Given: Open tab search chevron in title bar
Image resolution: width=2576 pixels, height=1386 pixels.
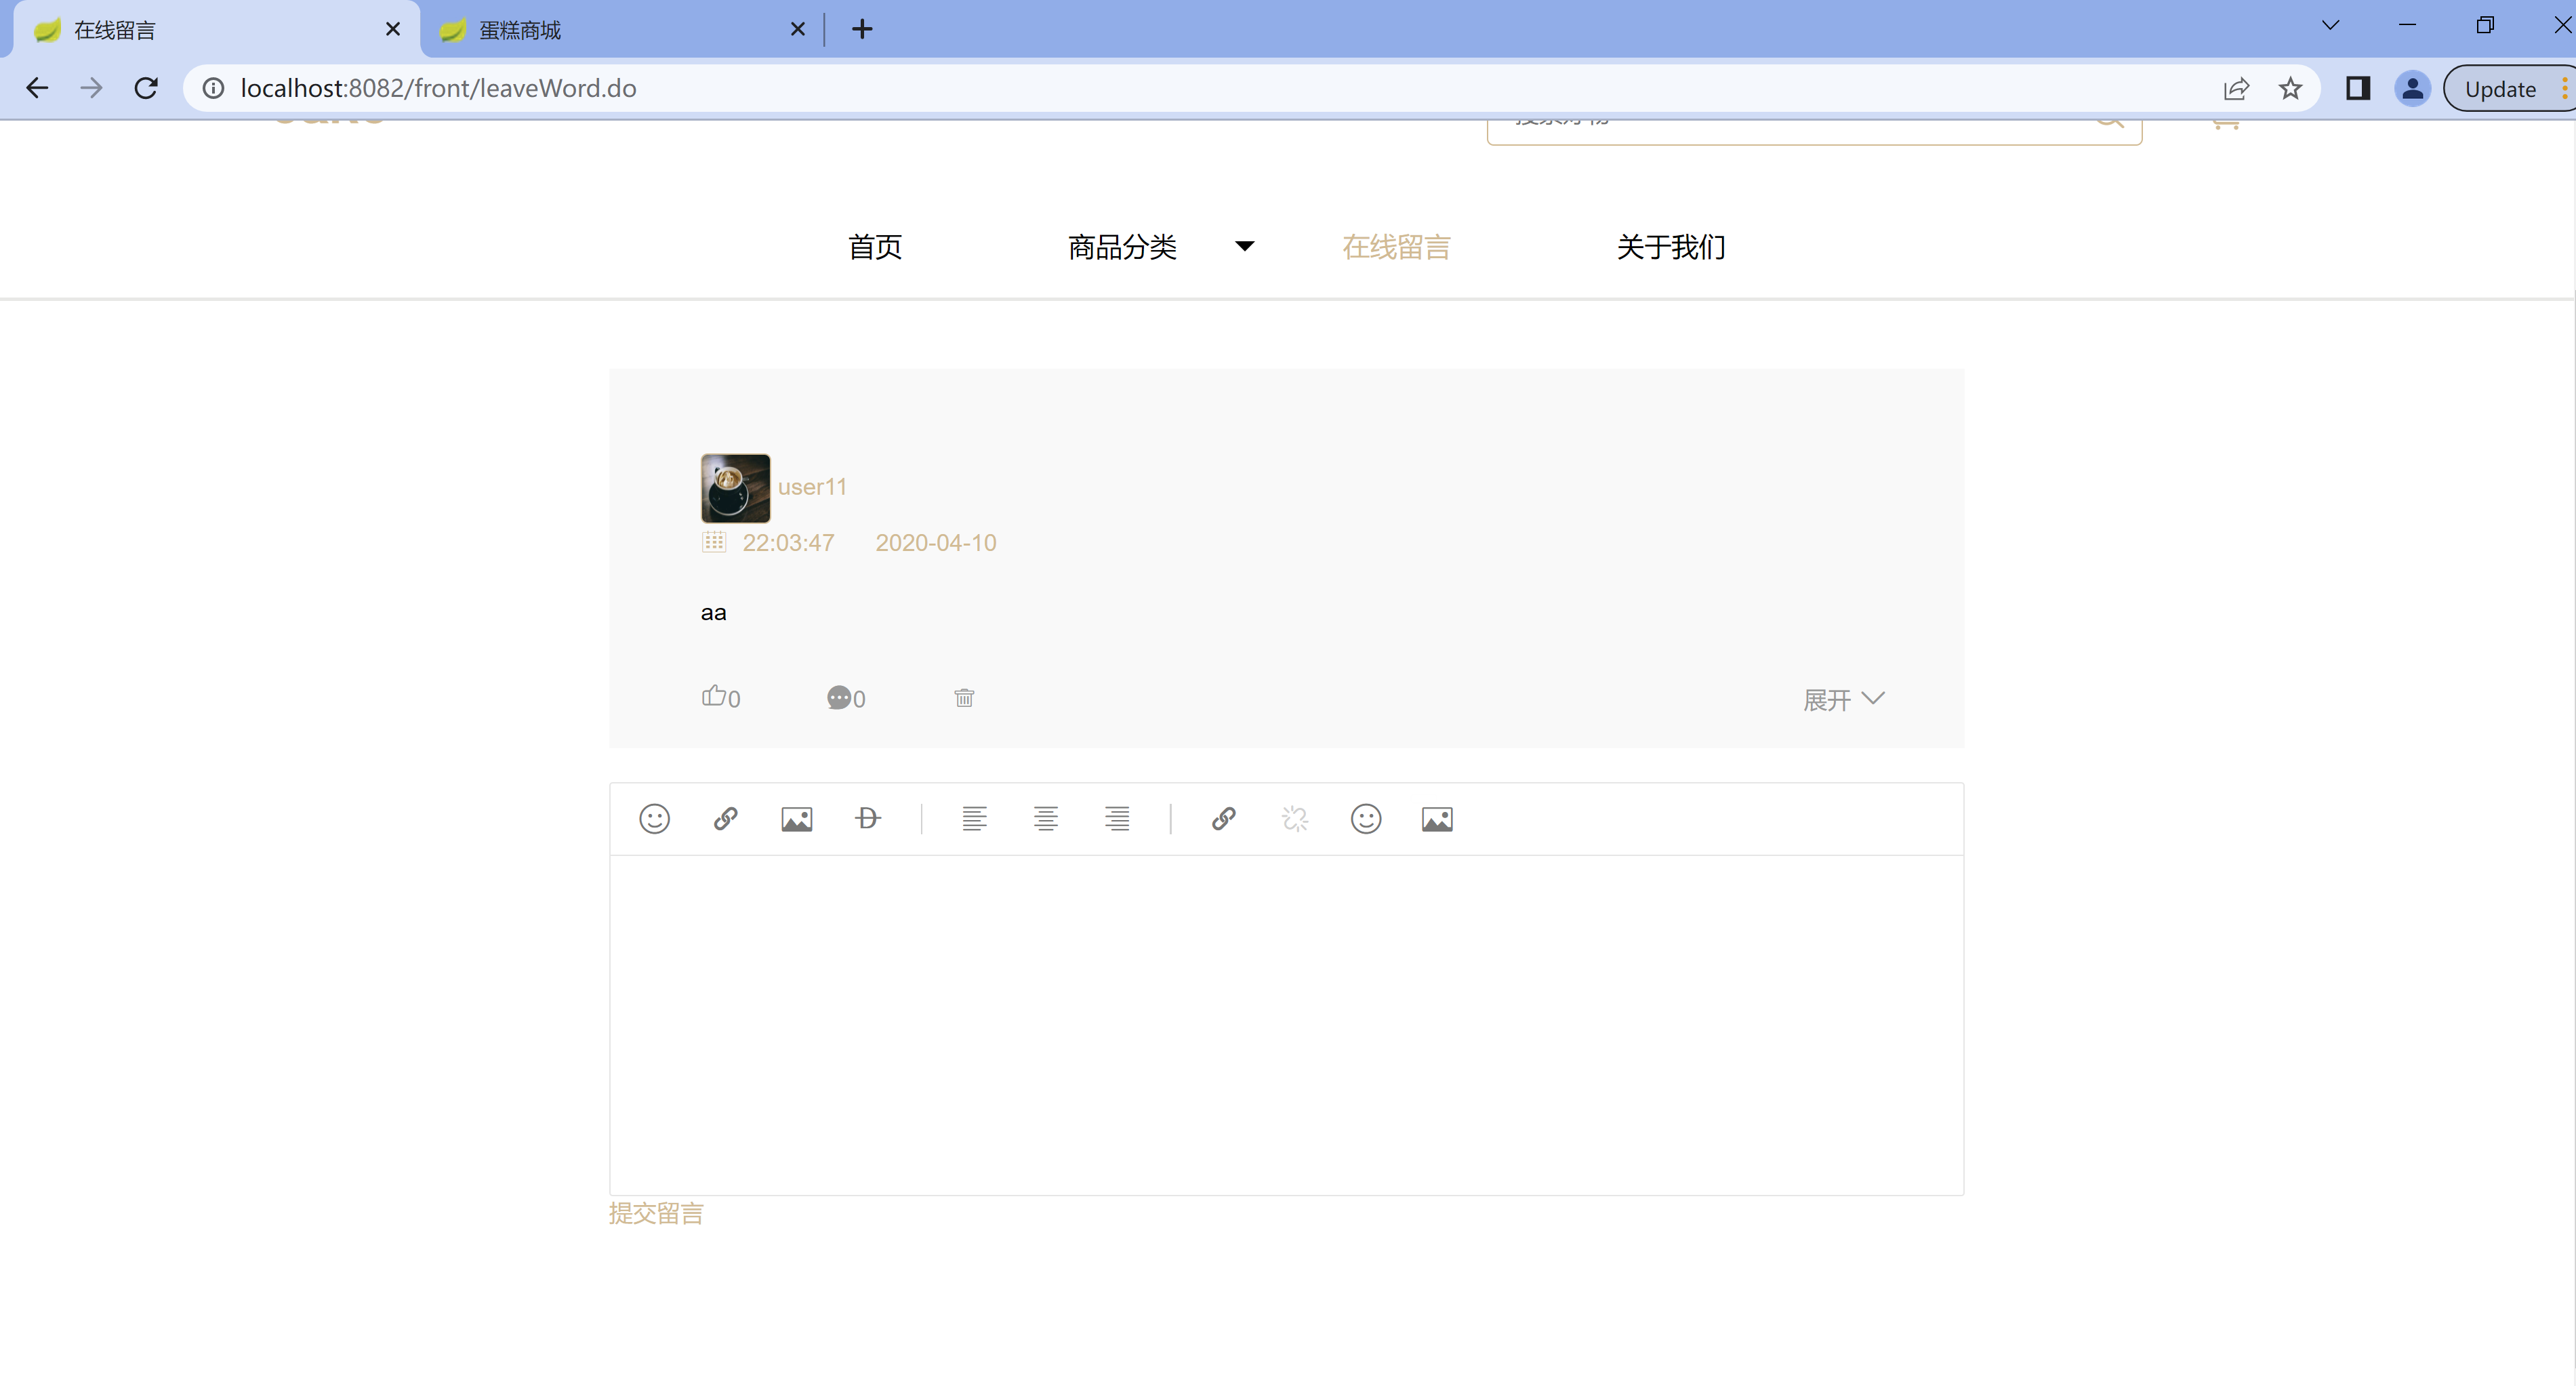Looking at the screenshot, I should [x=2330, y=25].
